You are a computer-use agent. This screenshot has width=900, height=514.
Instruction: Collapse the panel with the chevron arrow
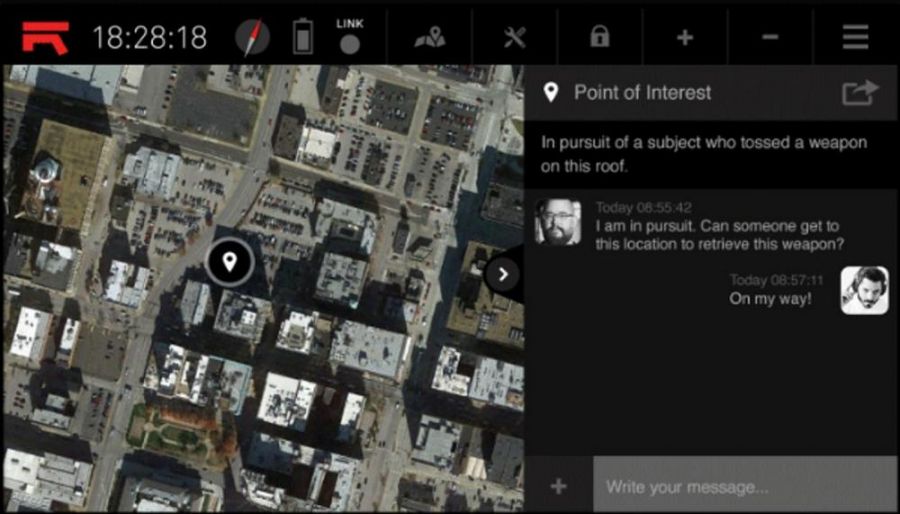coord(503,273)
